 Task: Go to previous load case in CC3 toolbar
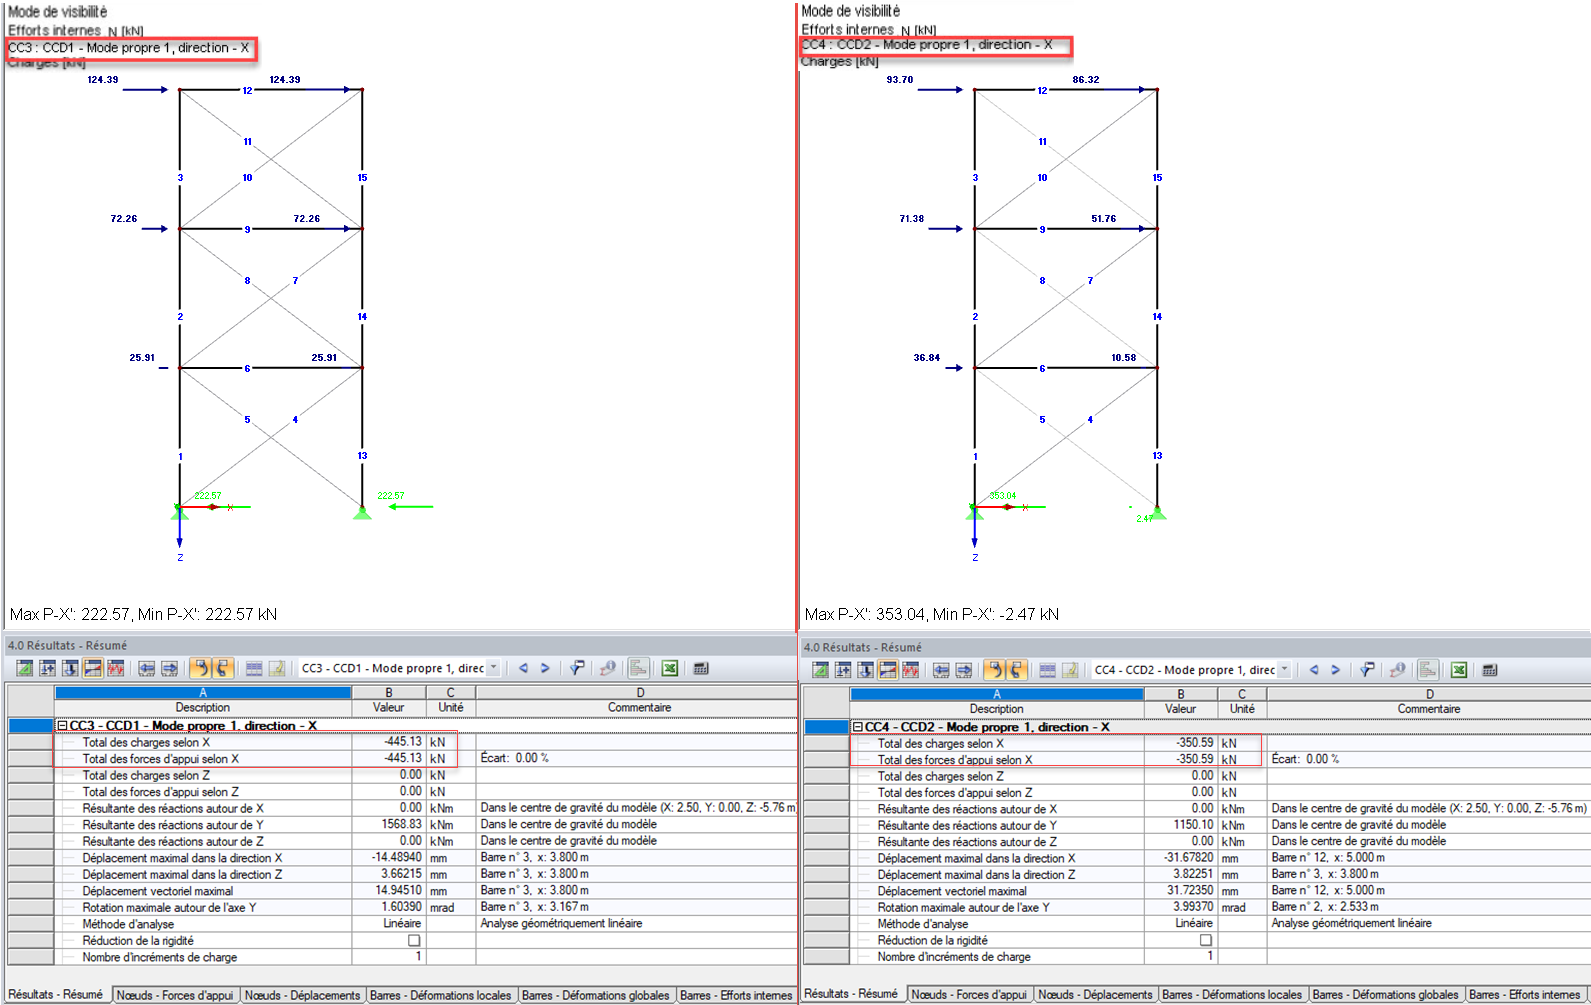tap(523, 668)
